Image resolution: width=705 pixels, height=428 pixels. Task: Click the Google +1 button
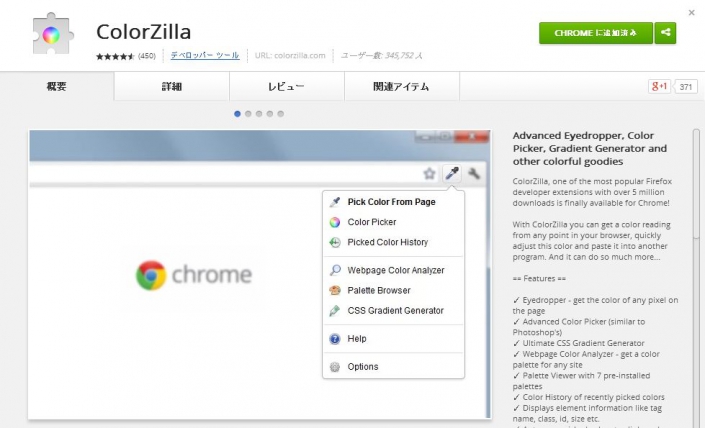point(659,86)
